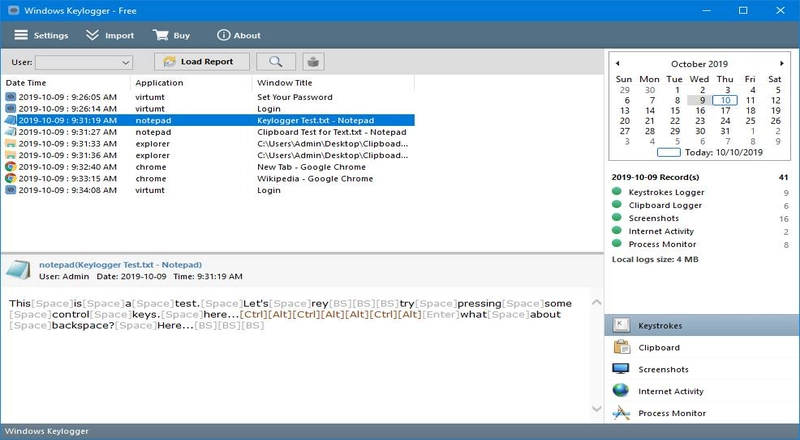Click the icon of the 9:26:05 AM virtumt row
The width and height of the screenshot is (800, 440).
pyautogui.click(x=11, y=96)
